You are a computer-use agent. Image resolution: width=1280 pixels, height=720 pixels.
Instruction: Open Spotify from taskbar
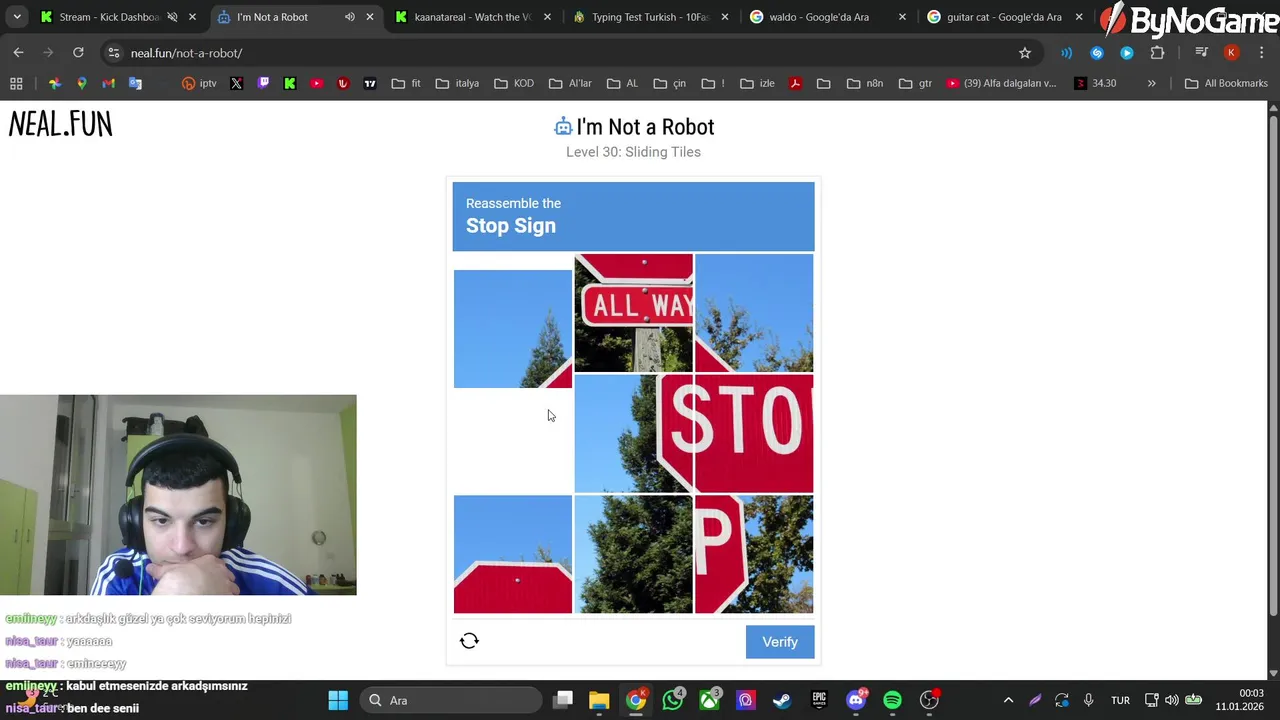892,700
